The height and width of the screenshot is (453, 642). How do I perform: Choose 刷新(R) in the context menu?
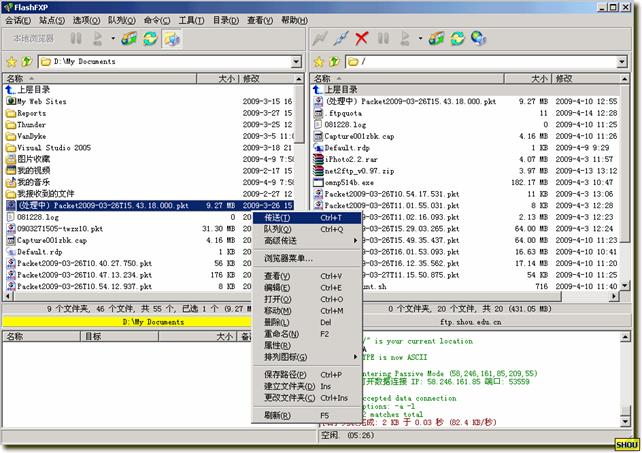[x=307, y=415]
